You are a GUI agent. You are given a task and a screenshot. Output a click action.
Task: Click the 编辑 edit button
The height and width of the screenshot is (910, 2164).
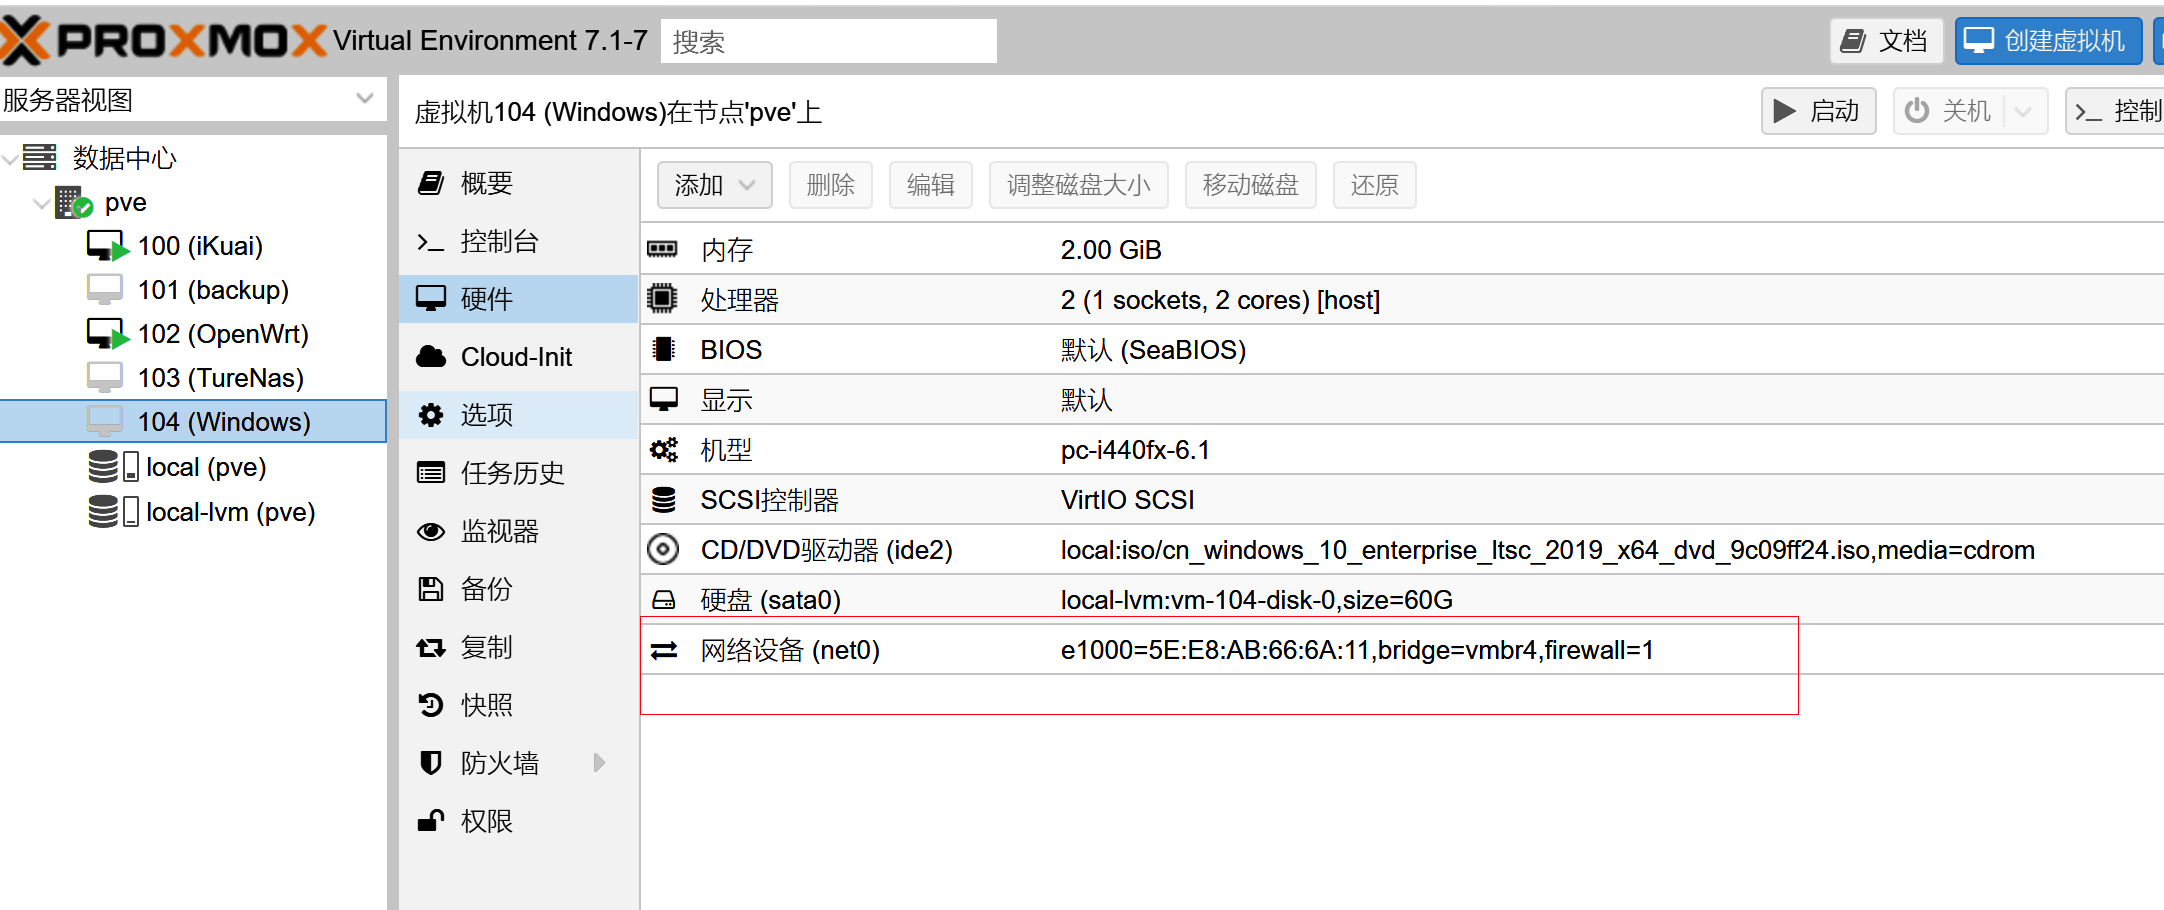click(x=930, y=185)
